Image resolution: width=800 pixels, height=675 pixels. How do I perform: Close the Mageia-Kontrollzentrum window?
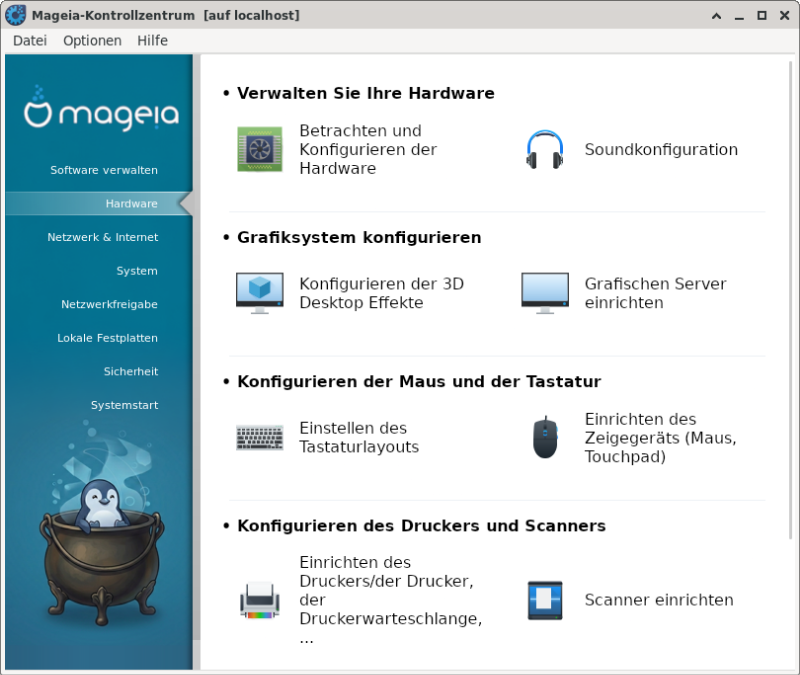(x=785, y=16)
